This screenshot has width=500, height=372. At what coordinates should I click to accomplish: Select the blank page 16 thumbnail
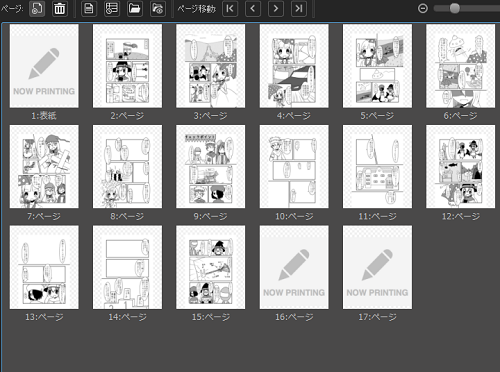click(294, 267)
